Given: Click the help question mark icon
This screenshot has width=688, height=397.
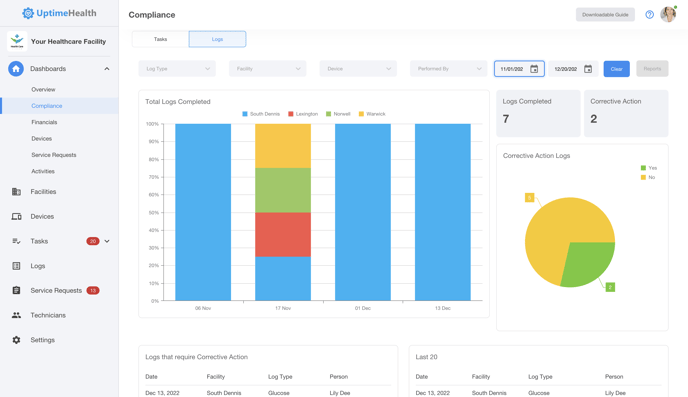Looking at the screenshot, I should (x=649, y=15).
